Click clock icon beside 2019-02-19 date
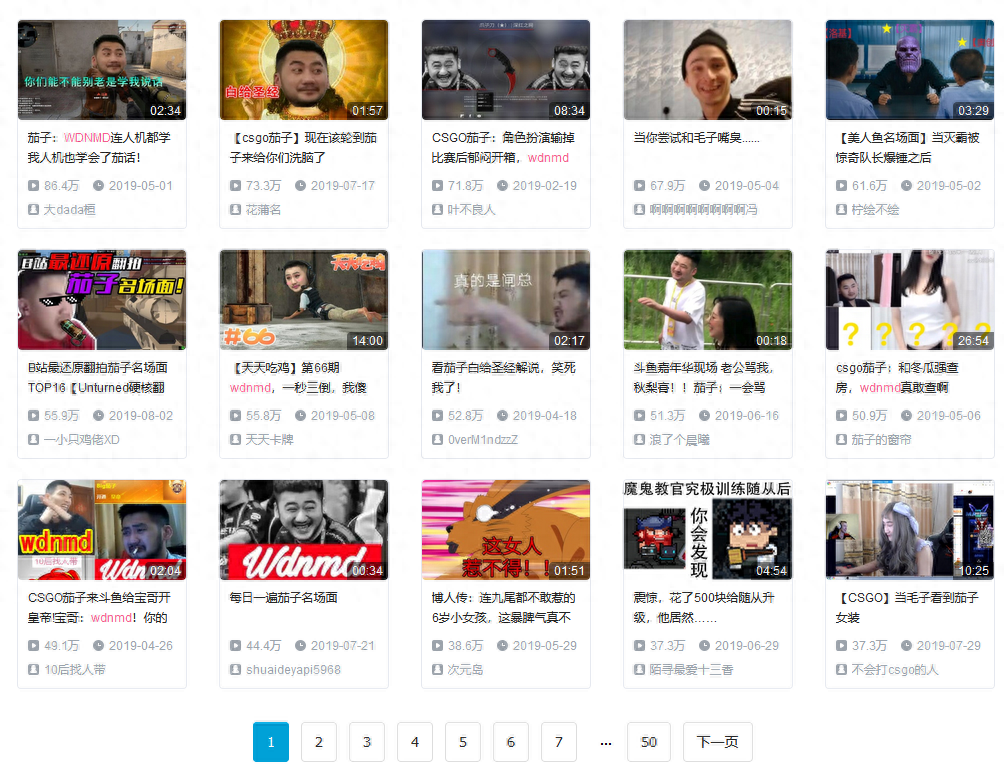The image size is (1004, 776). tap(502, 186)
